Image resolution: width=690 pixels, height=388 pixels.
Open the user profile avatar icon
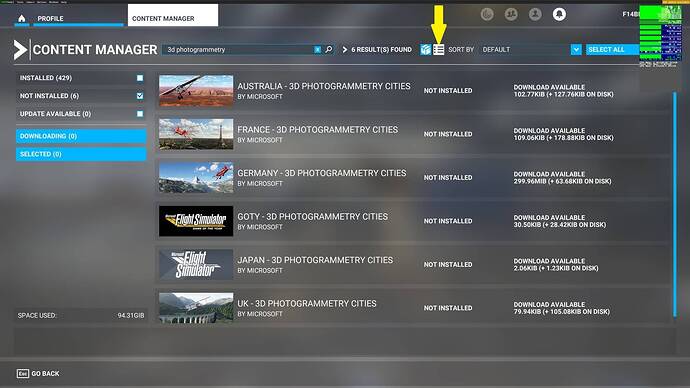pos(535,15)
